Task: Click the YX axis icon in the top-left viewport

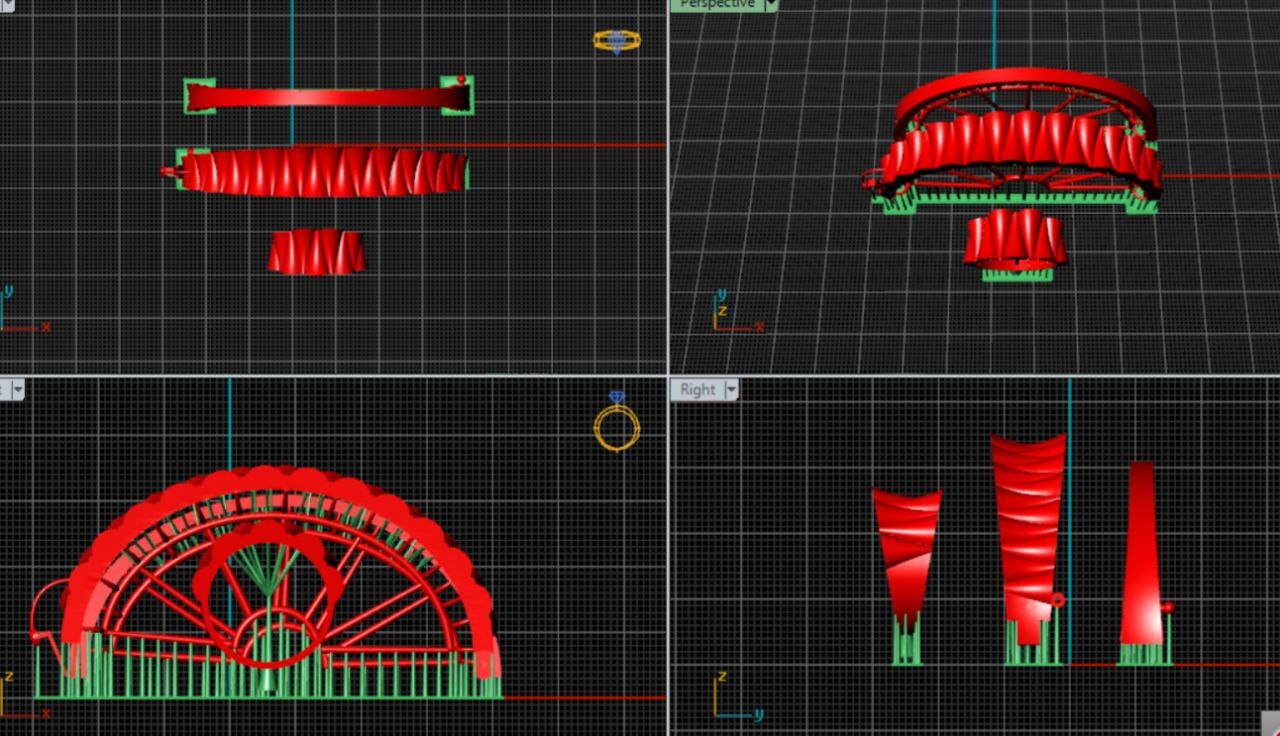Action: click(x=20, y=311)
